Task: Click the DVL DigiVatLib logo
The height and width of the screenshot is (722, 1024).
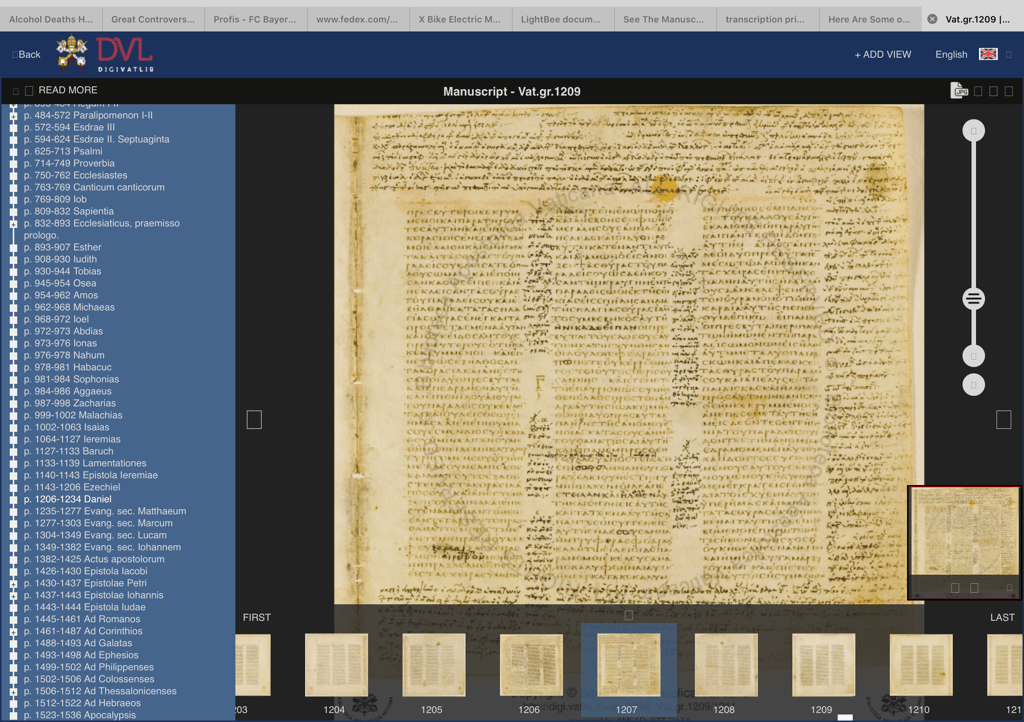Action: (125, 54)
